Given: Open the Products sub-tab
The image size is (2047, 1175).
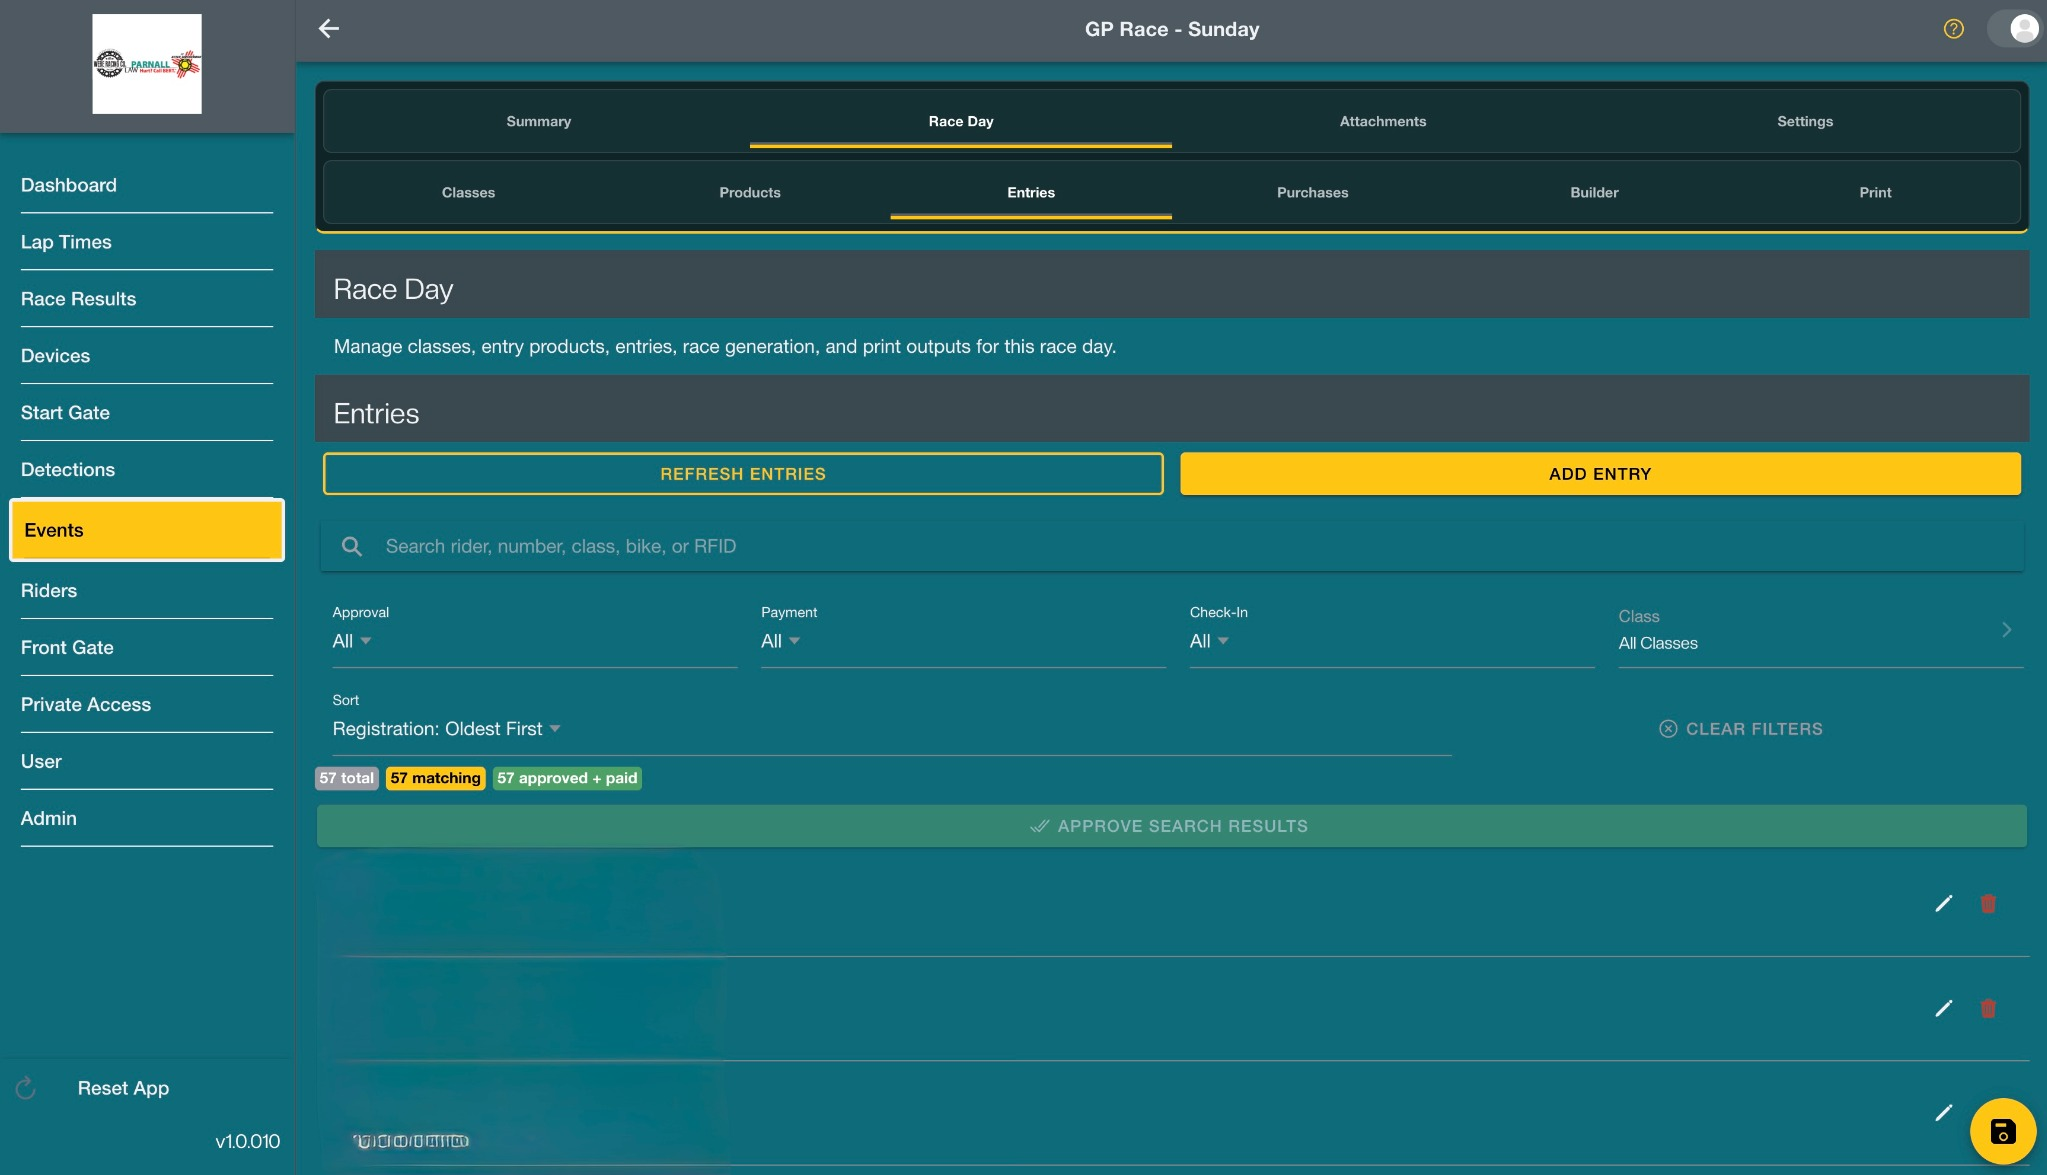Looking at the screenshot, I should click(x=750, y=192).
